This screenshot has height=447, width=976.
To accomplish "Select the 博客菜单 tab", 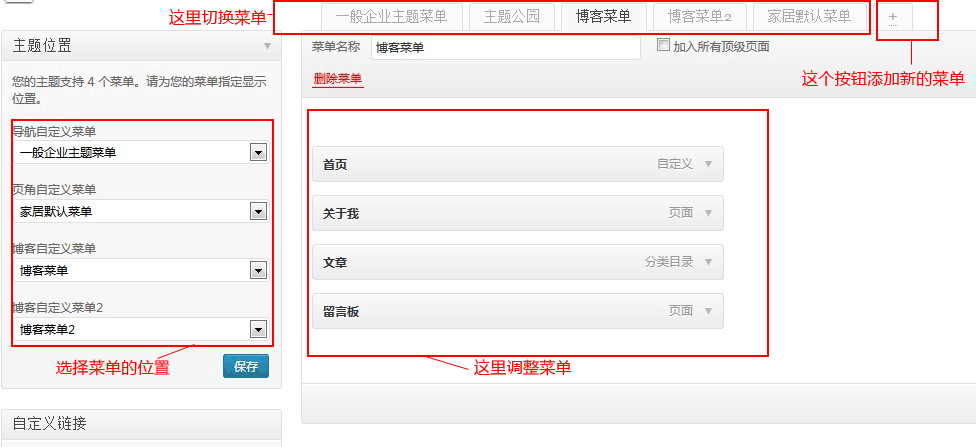I will tap(603, 17).
